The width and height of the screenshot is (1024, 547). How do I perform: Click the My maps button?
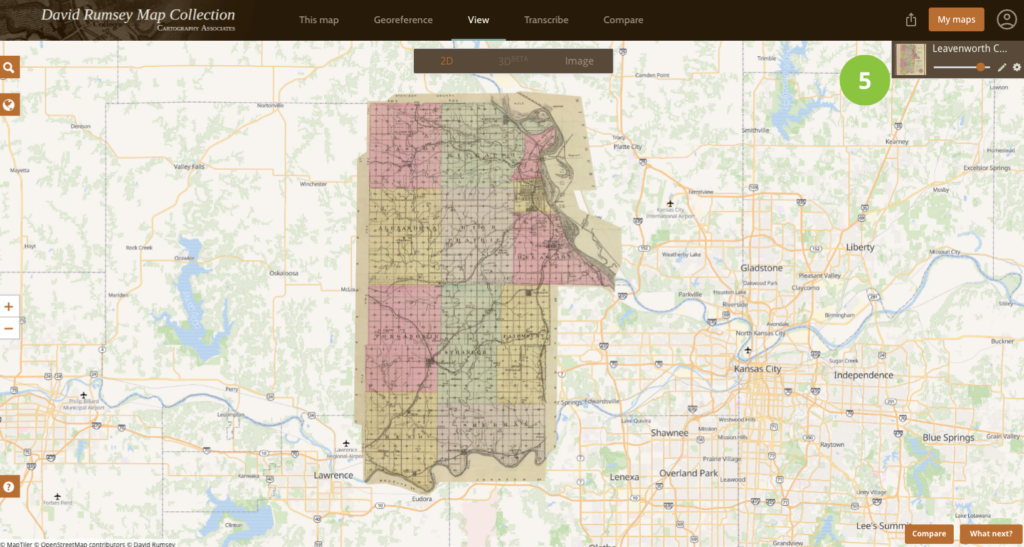click(x=956, y=20)
